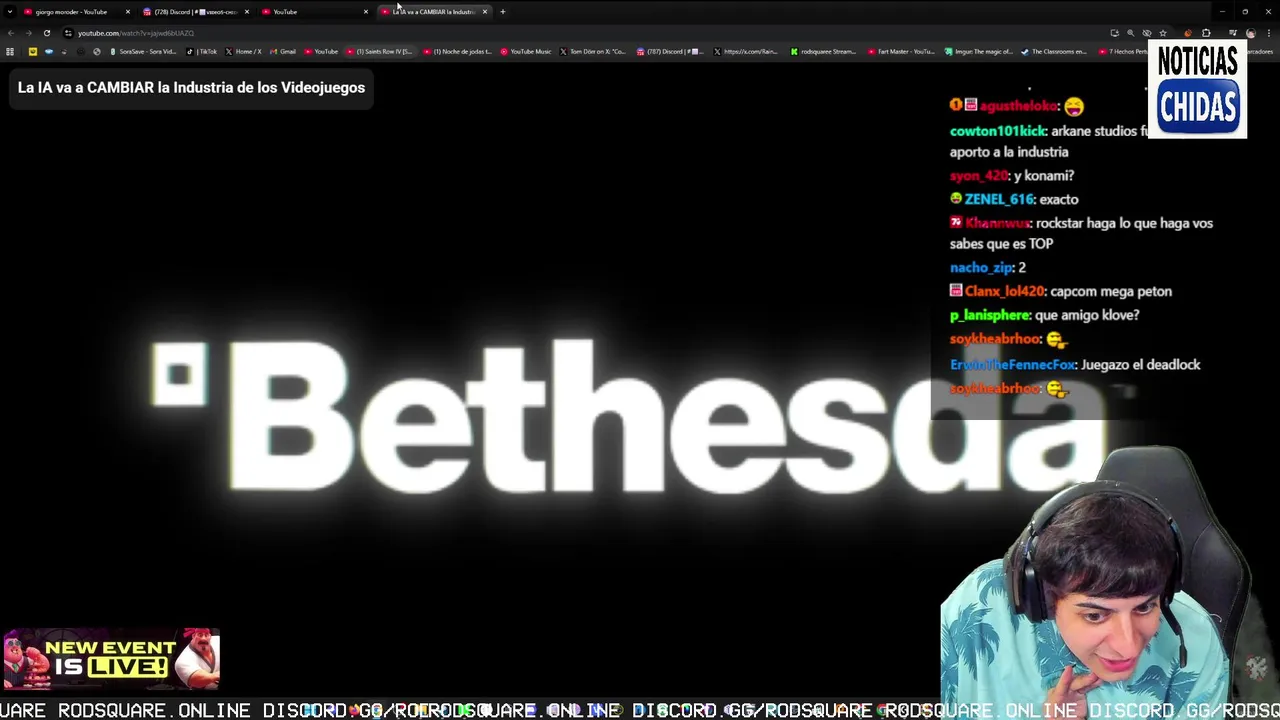
Task: Open the apps grid in bookmarks bar
Action: tap(10, 51)
